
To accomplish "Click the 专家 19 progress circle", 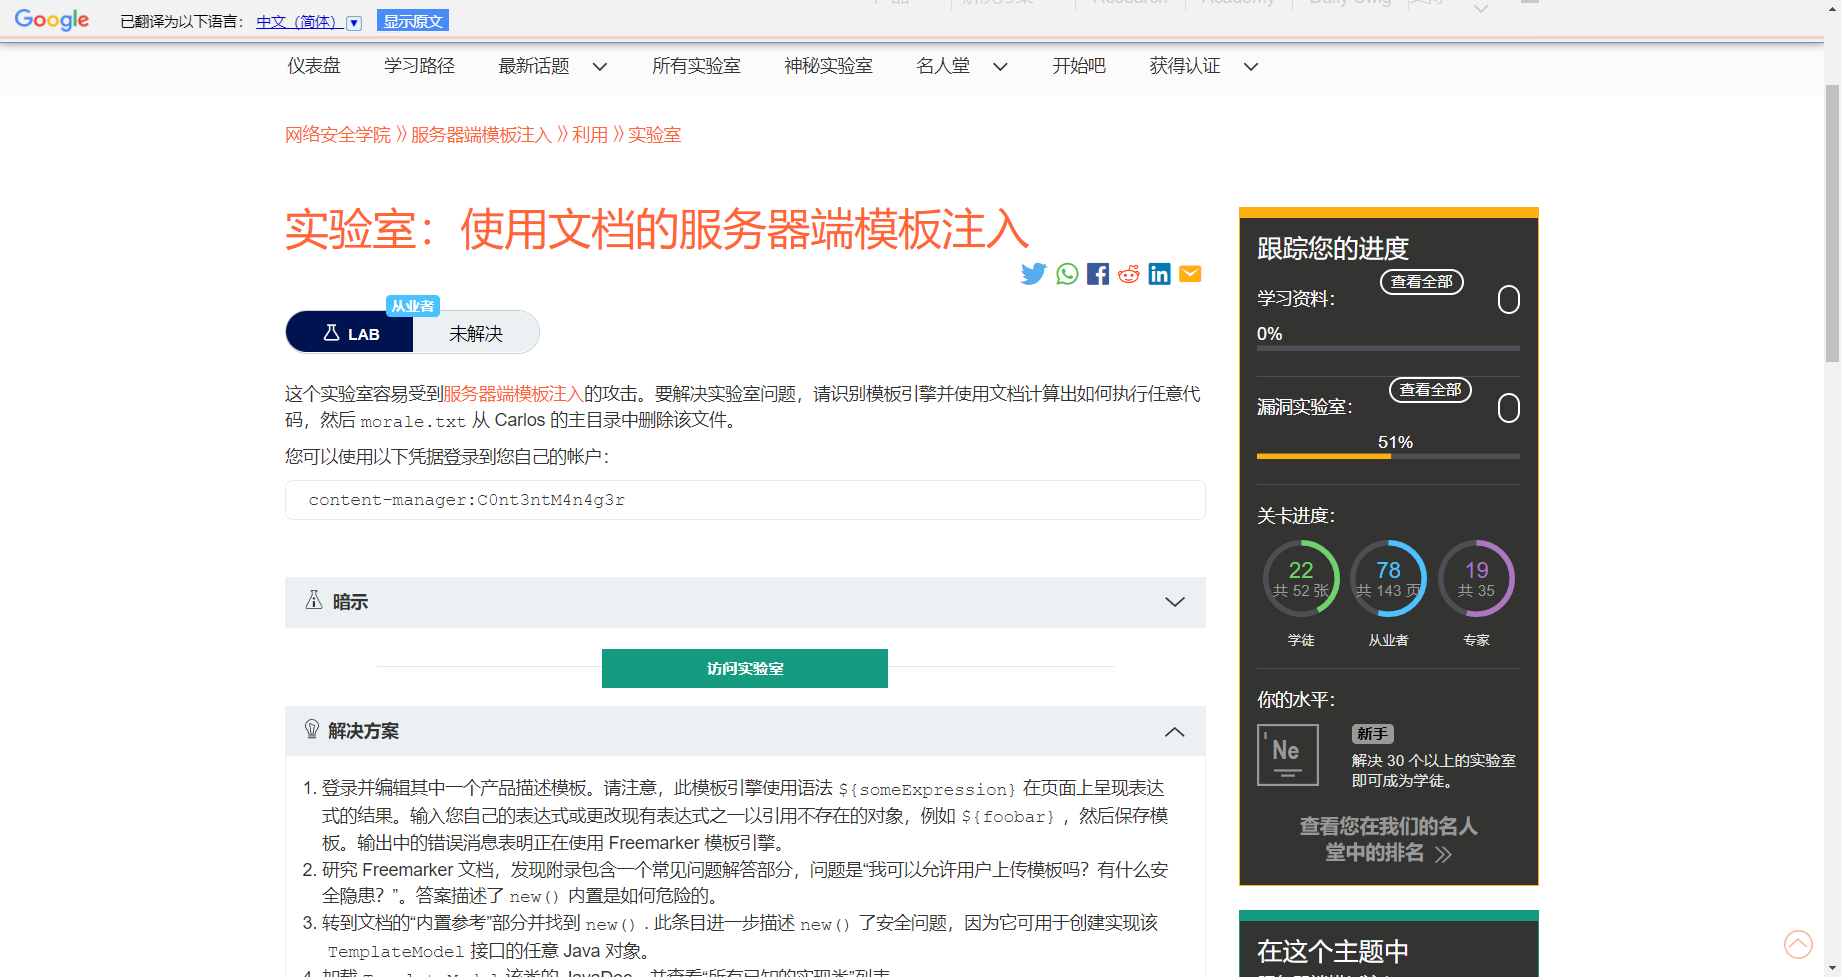I will tap(1476, 579).
